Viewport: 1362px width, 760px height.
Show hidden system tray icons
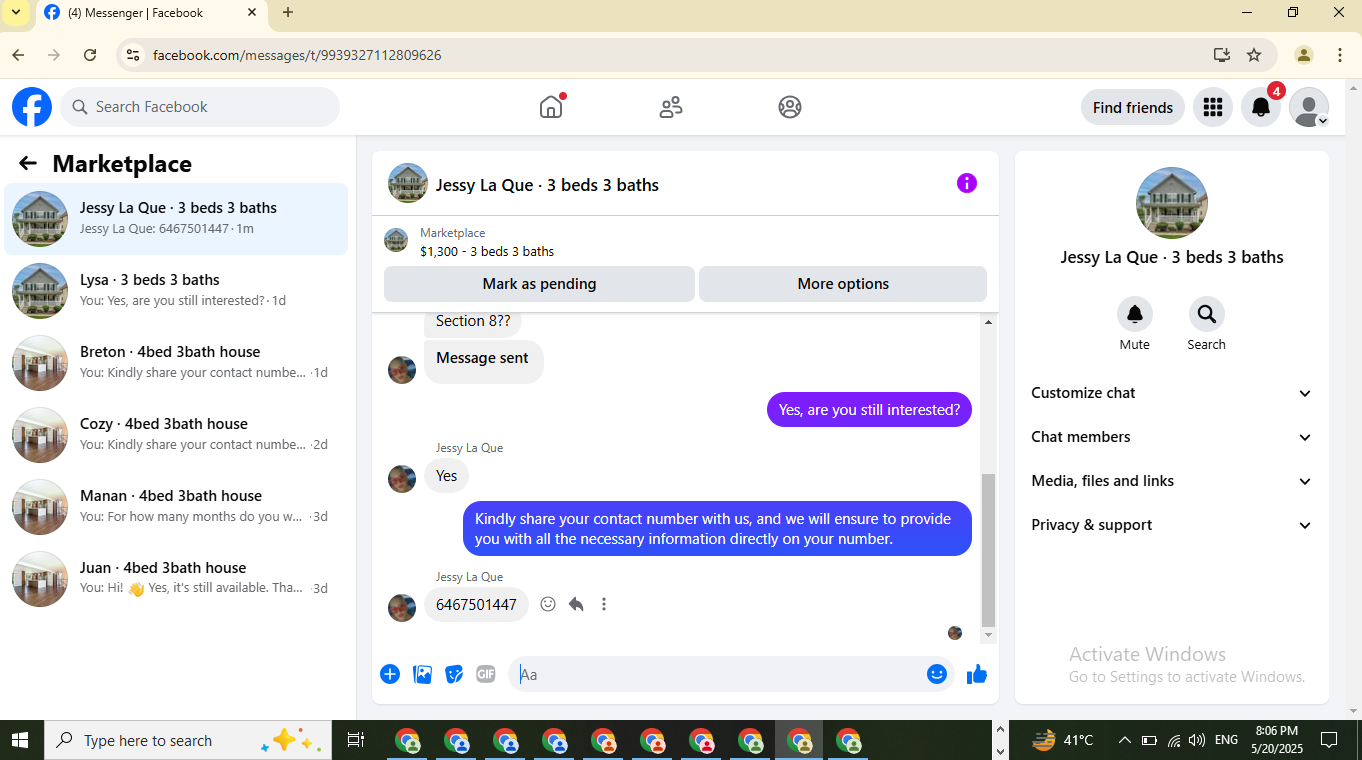(x=1124, y=740)
